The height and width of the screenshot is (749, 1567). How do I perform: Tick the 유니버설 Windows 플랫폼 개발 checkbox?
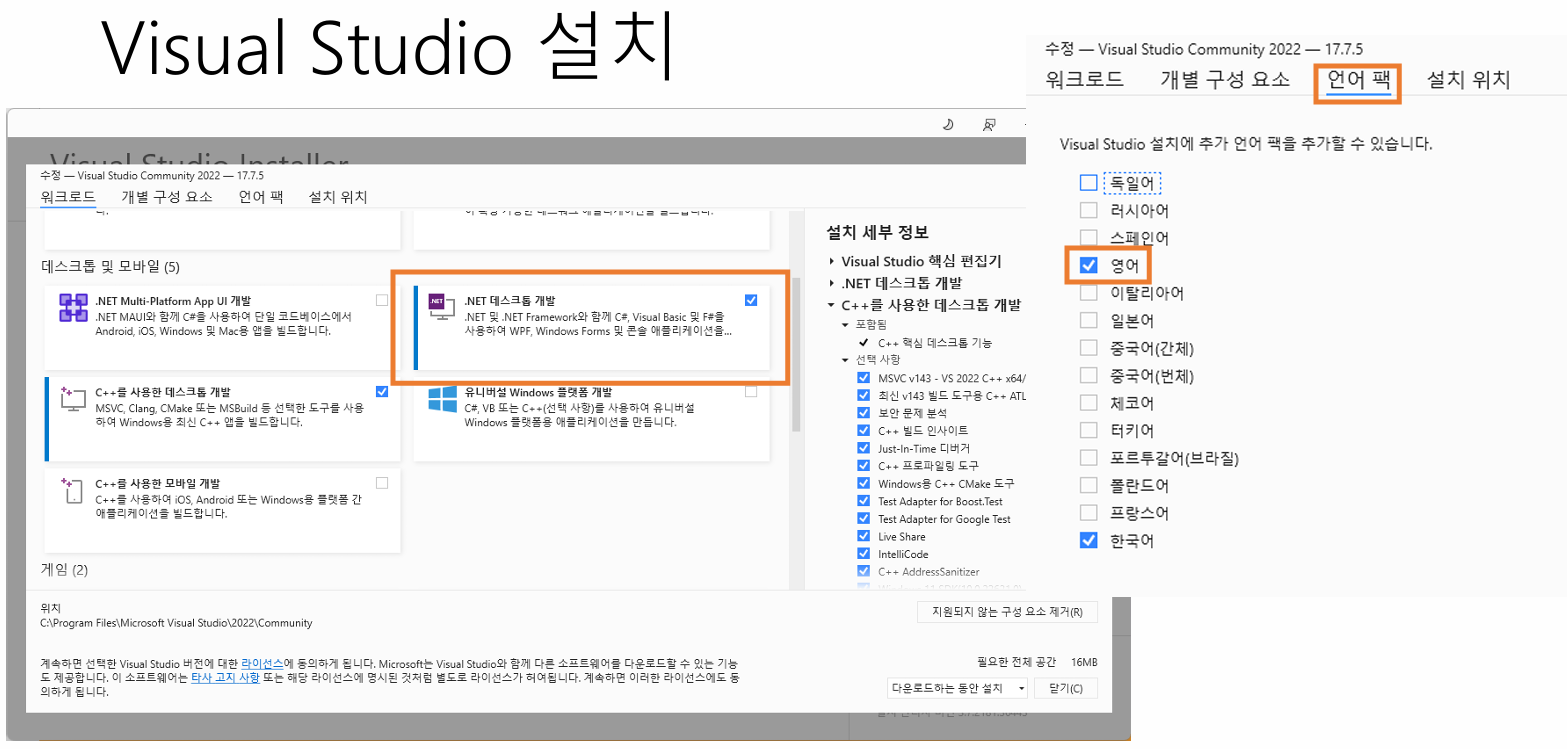click(x=751, y=392)
